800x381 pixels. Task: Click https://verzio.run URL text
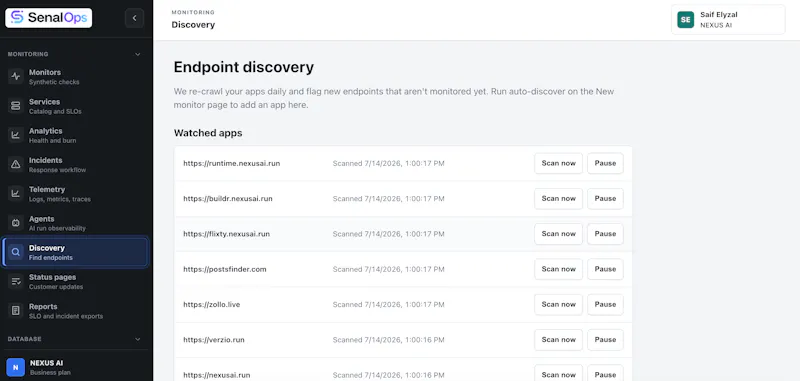point(214,339)
